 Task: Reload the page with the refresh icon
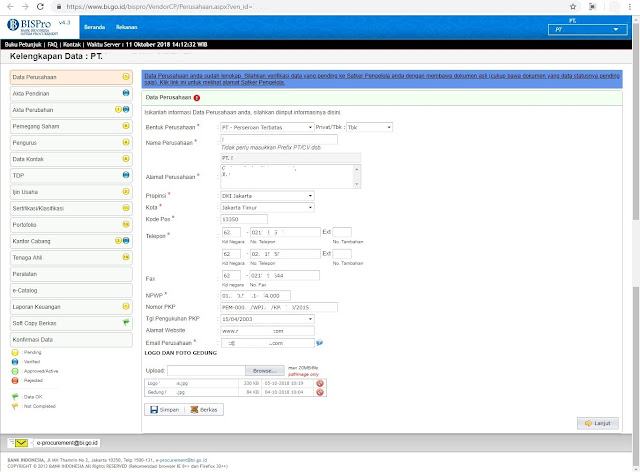[x=40, y=7]
